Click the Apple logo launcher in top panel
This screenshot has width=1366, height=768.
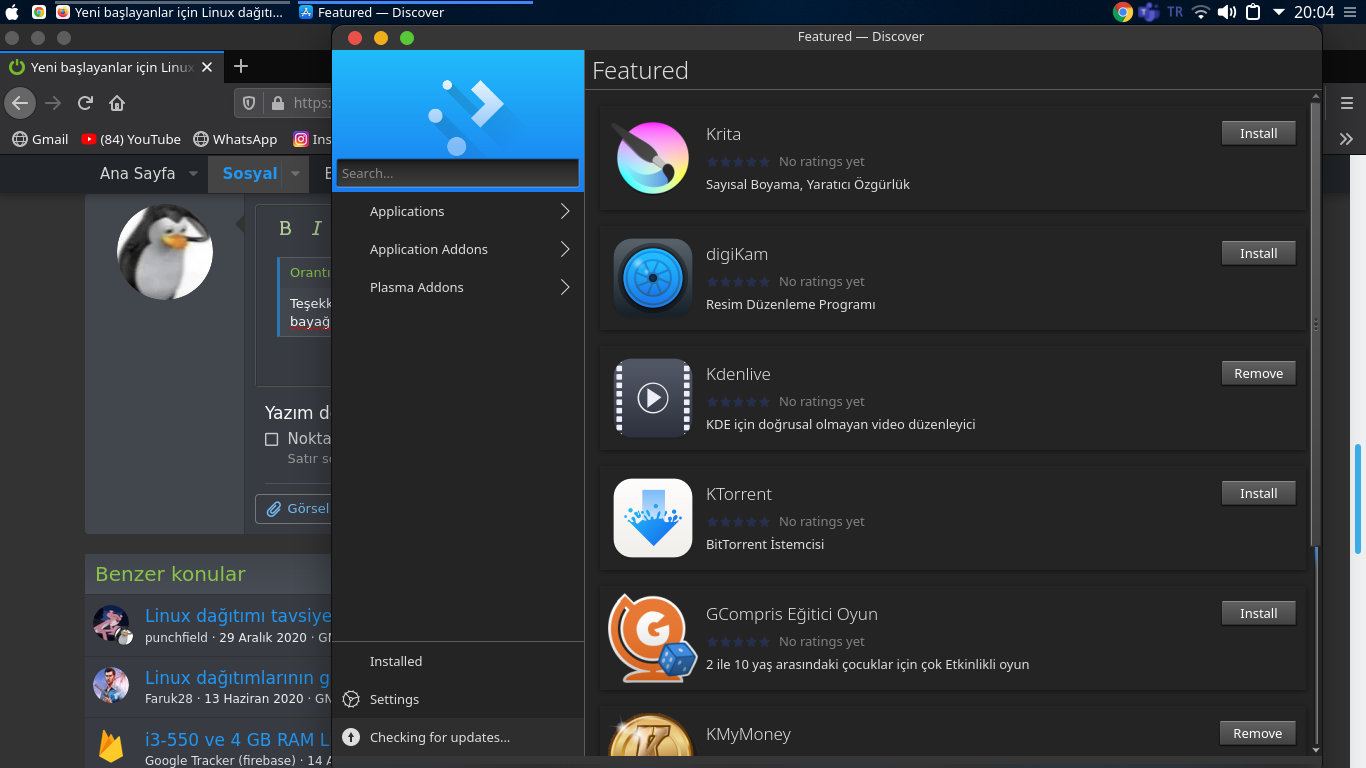[x=12, y=12]
